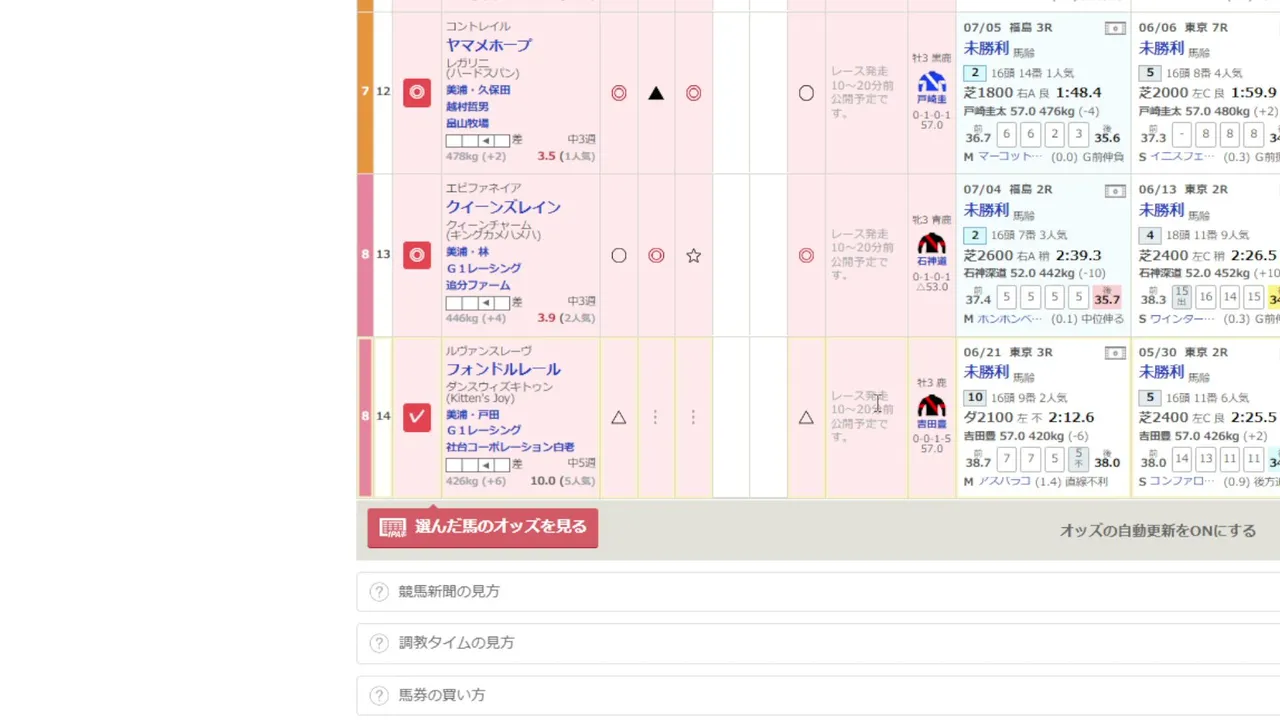Open winner horse link アスパッコ
This screenshot has height=720, width=1280.
pos(1004,481)
